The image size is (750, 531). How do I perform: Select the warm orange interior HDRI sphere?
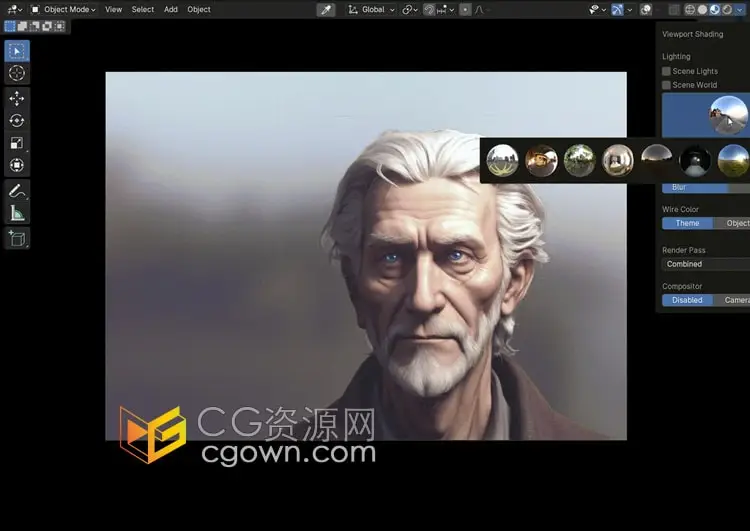(x=541, y=161)
